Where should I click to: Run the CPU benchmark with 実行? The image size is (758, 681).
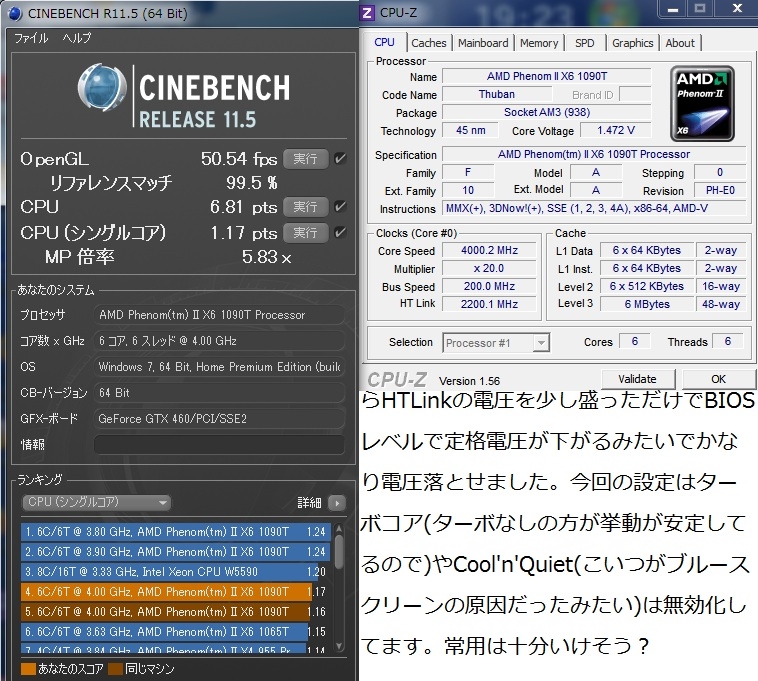[x=306, y=207]
